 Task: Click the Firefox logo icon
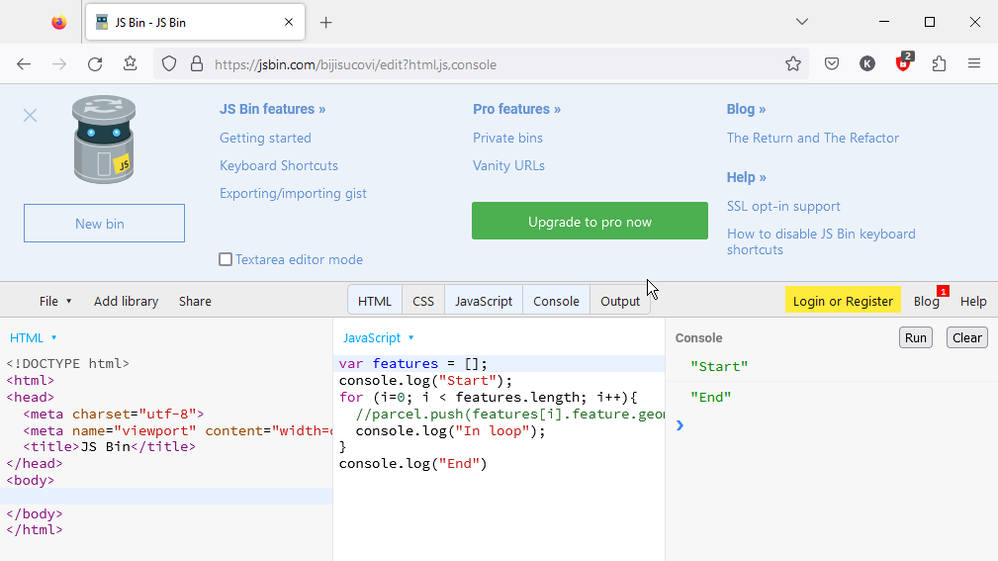coord(59,22)
